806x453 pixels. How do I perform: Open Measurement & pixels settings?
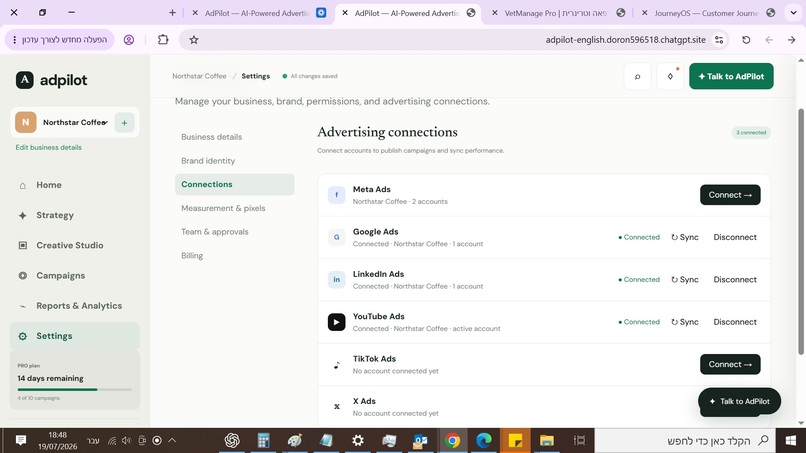(x=234, y=208)
